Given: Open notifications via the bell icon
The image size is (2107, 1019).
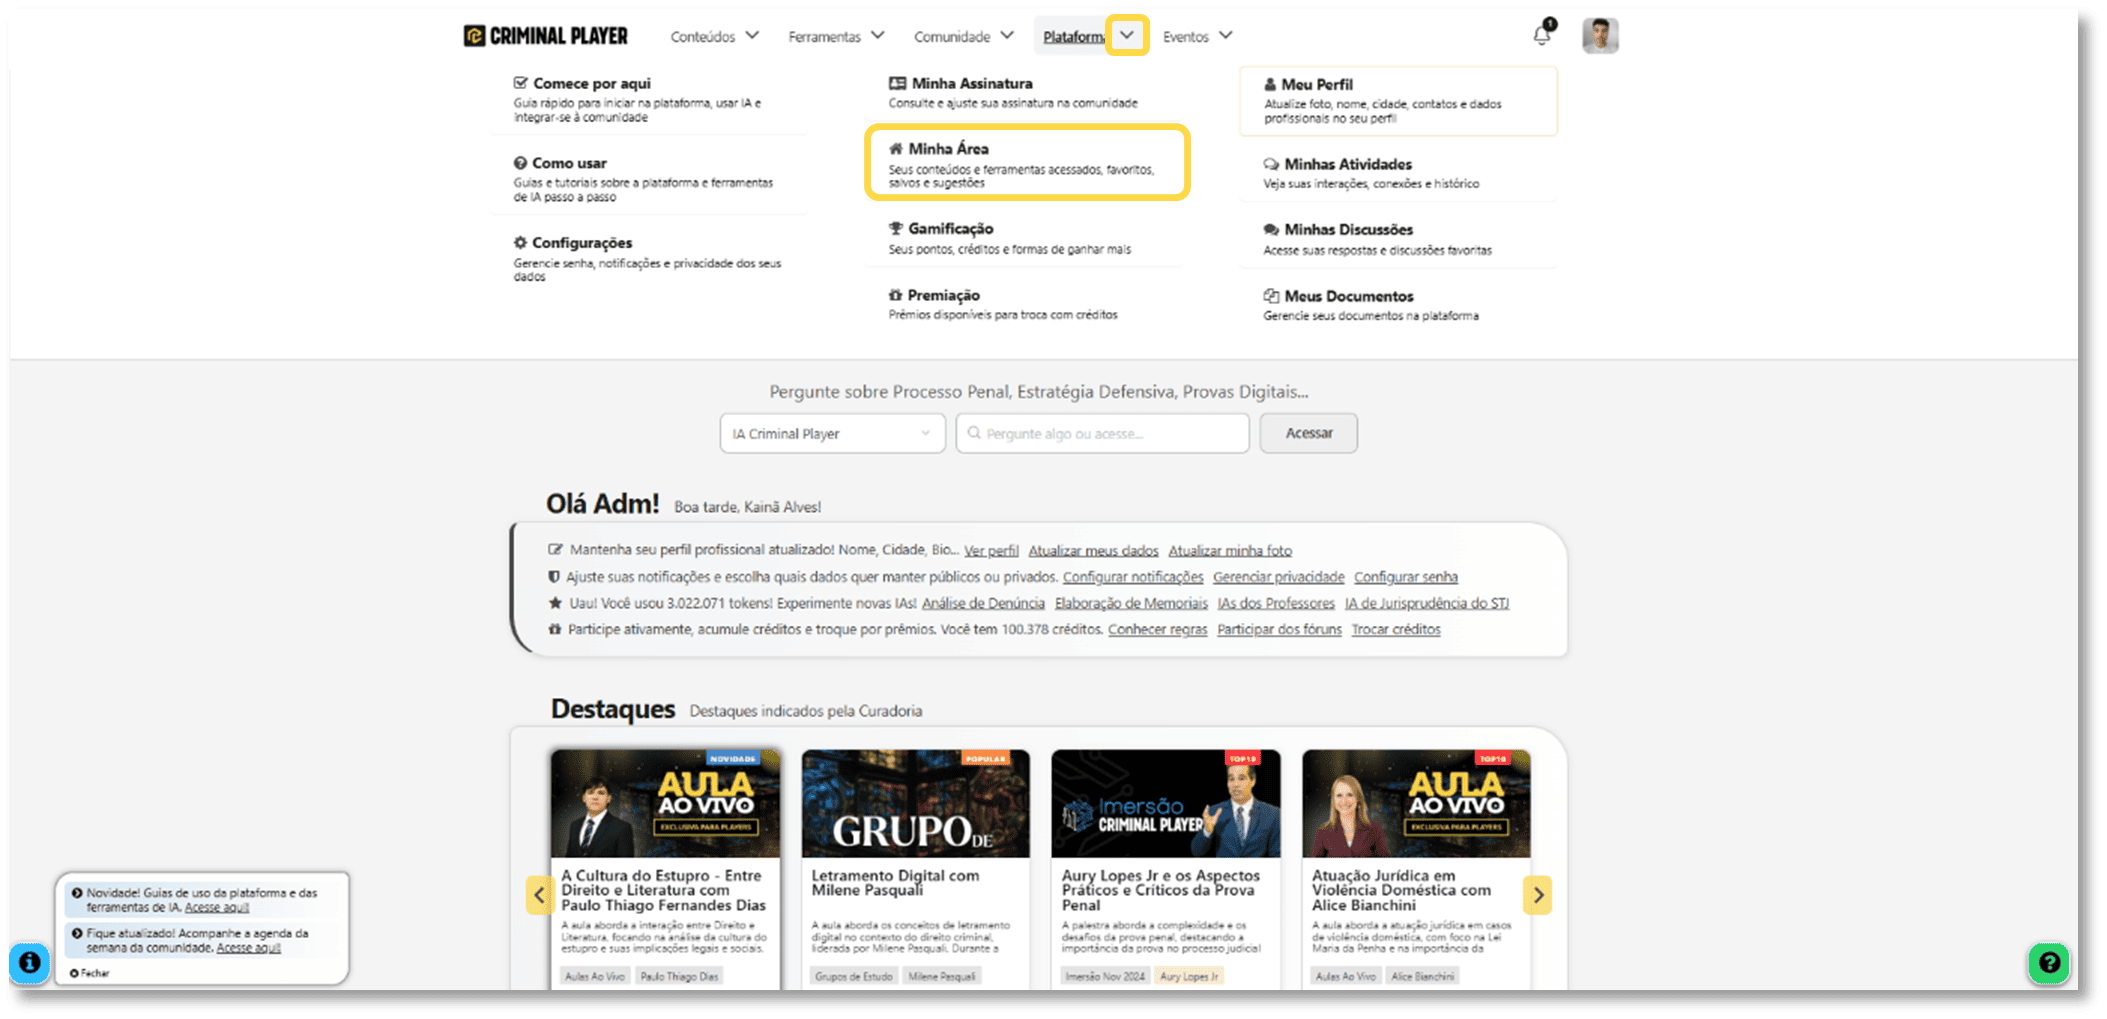Looking at the screenshot, I should tap(1541, 33).
